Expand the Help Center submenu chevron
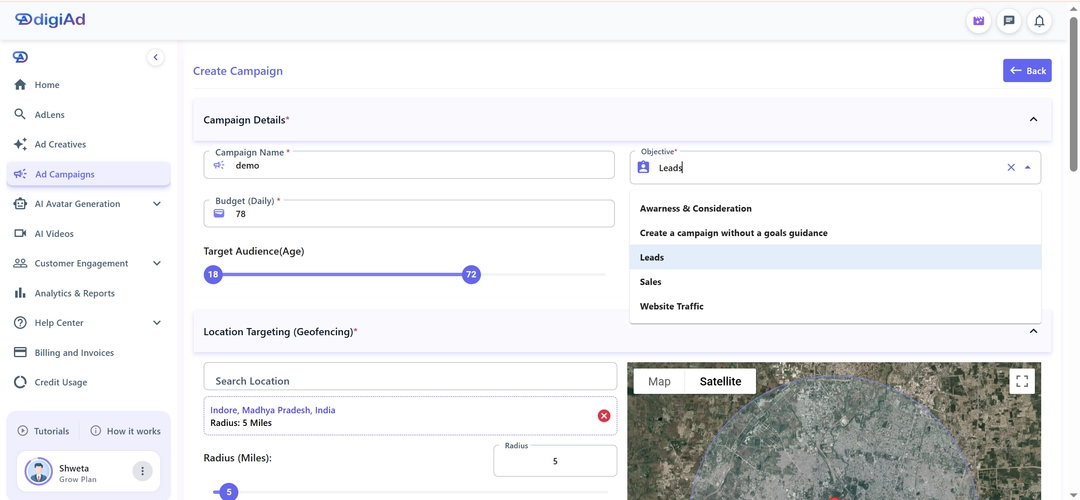Screen dimensions: 1080x500 (x=157, y=322)
